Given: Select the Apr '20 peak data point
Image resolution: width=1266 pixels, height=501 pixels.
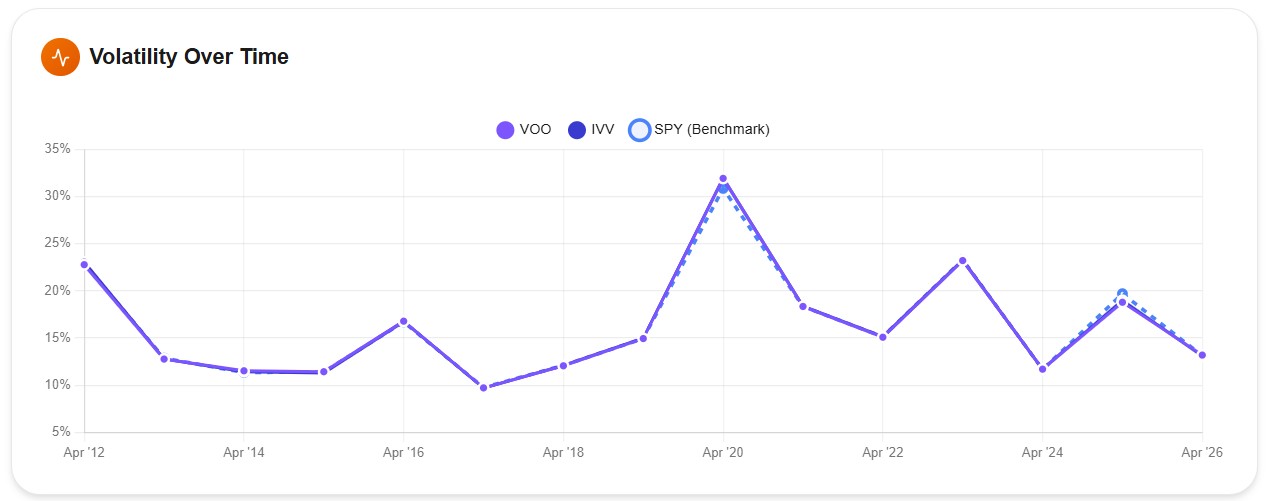Looking at the screenshot, I should [x=723, y=179].
